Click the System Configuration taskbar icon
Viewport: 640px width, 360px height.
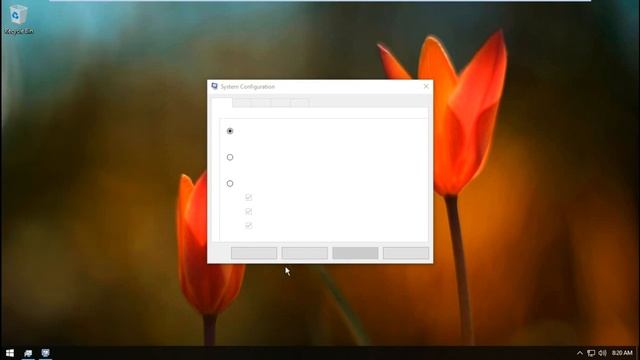click(x=45, y=353)
